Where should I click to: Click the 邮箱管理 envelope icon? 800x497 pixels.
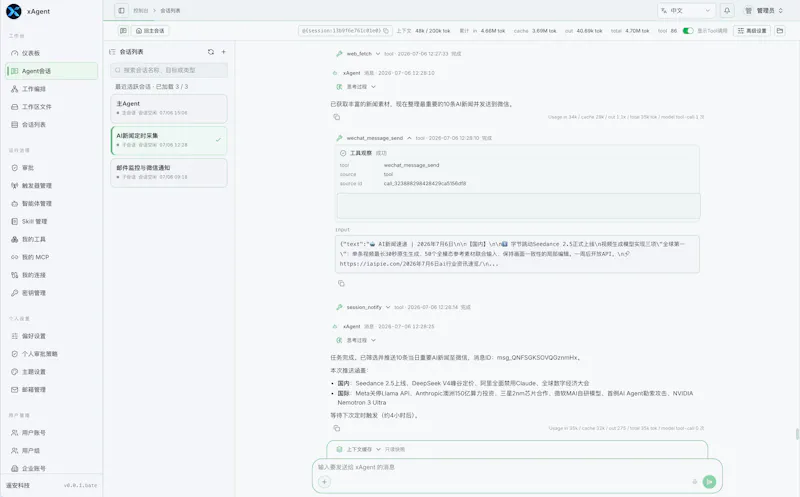pyautogui.click(x=14, y=390)
